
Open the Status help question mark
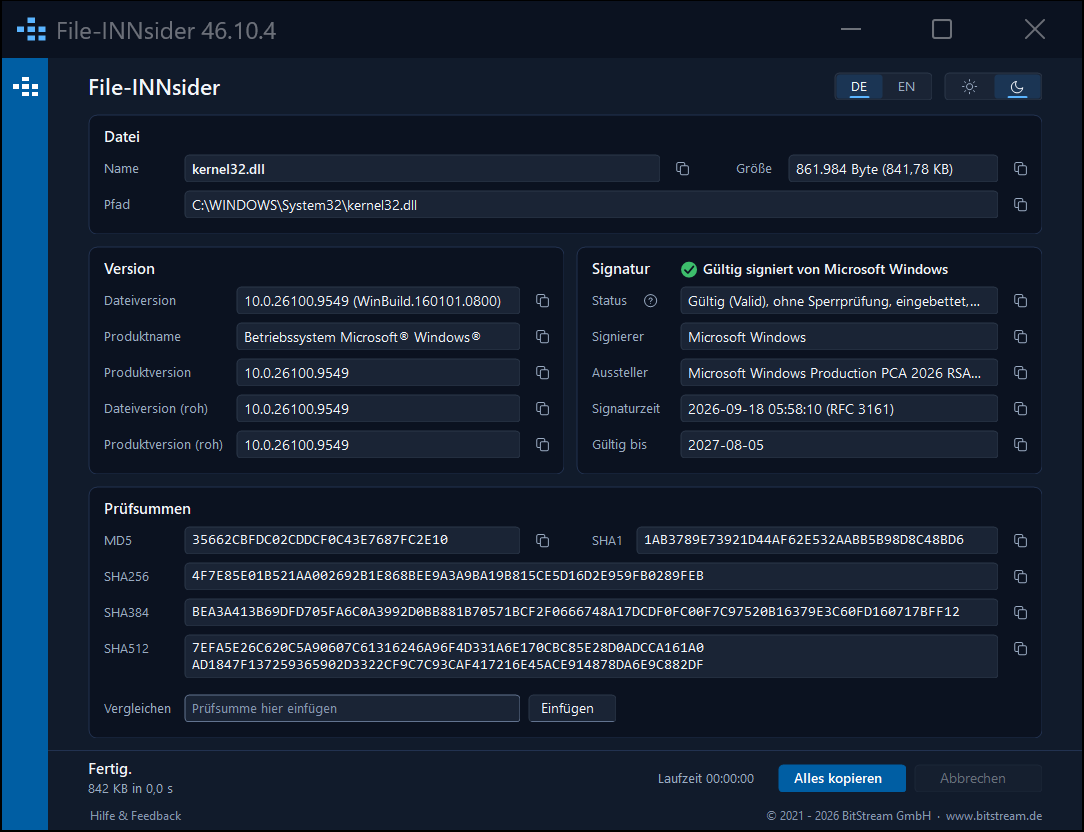point(651,301)
